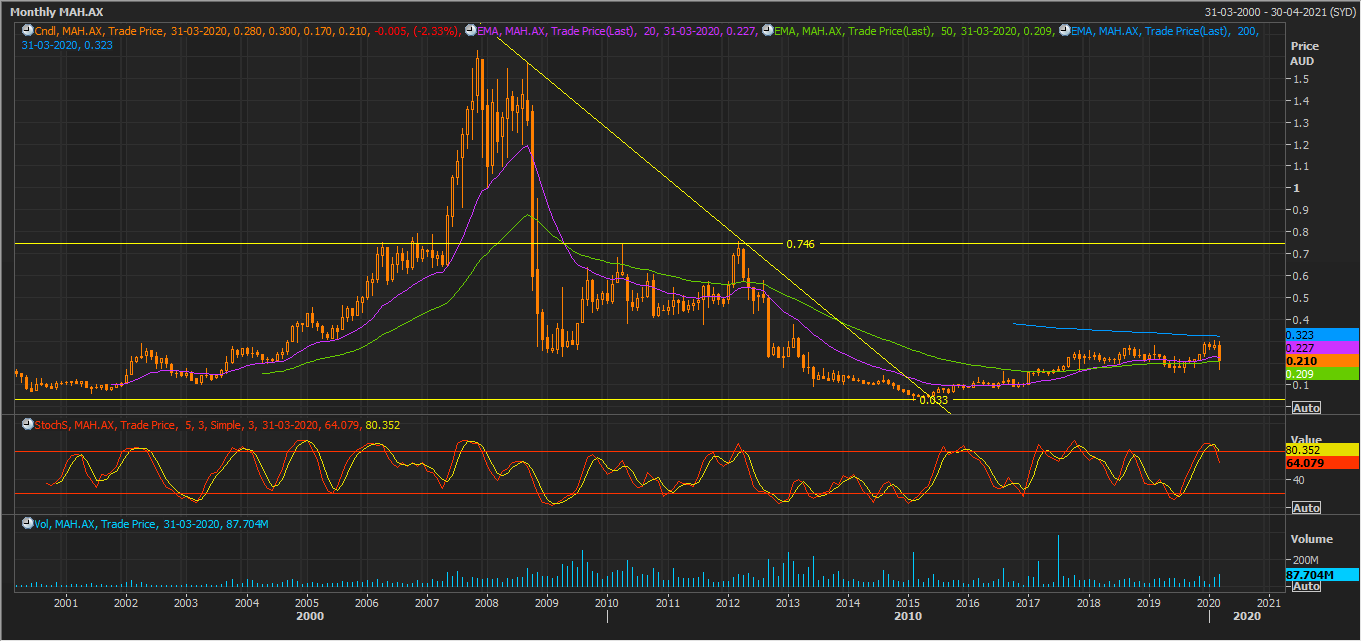The height and width of the screenshot is (642, 1362).
Task: Click the clock icon beside the Vol legend
Action: pos(28,524)
